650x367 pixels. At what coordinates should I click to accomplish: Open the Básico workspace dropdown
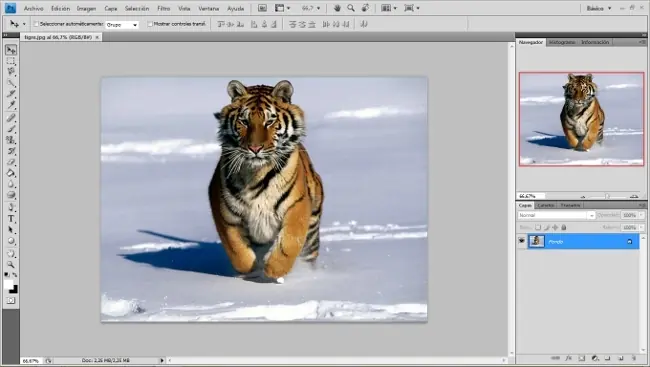pos(599,8)
